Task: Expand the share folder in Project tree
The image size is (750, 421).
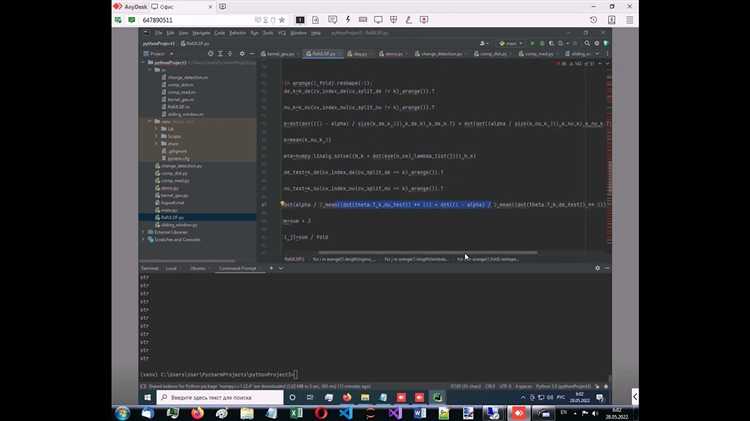Action: [x=156, y=144]
